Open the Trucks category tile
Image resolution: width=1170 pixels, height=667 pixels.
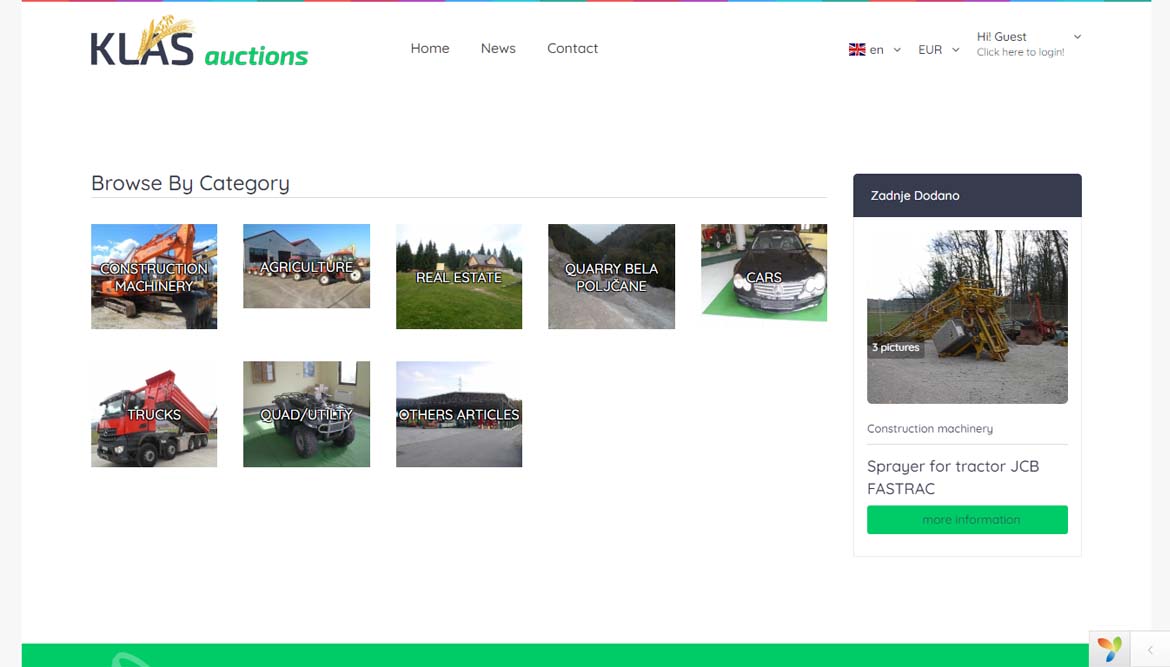point(154,414)
